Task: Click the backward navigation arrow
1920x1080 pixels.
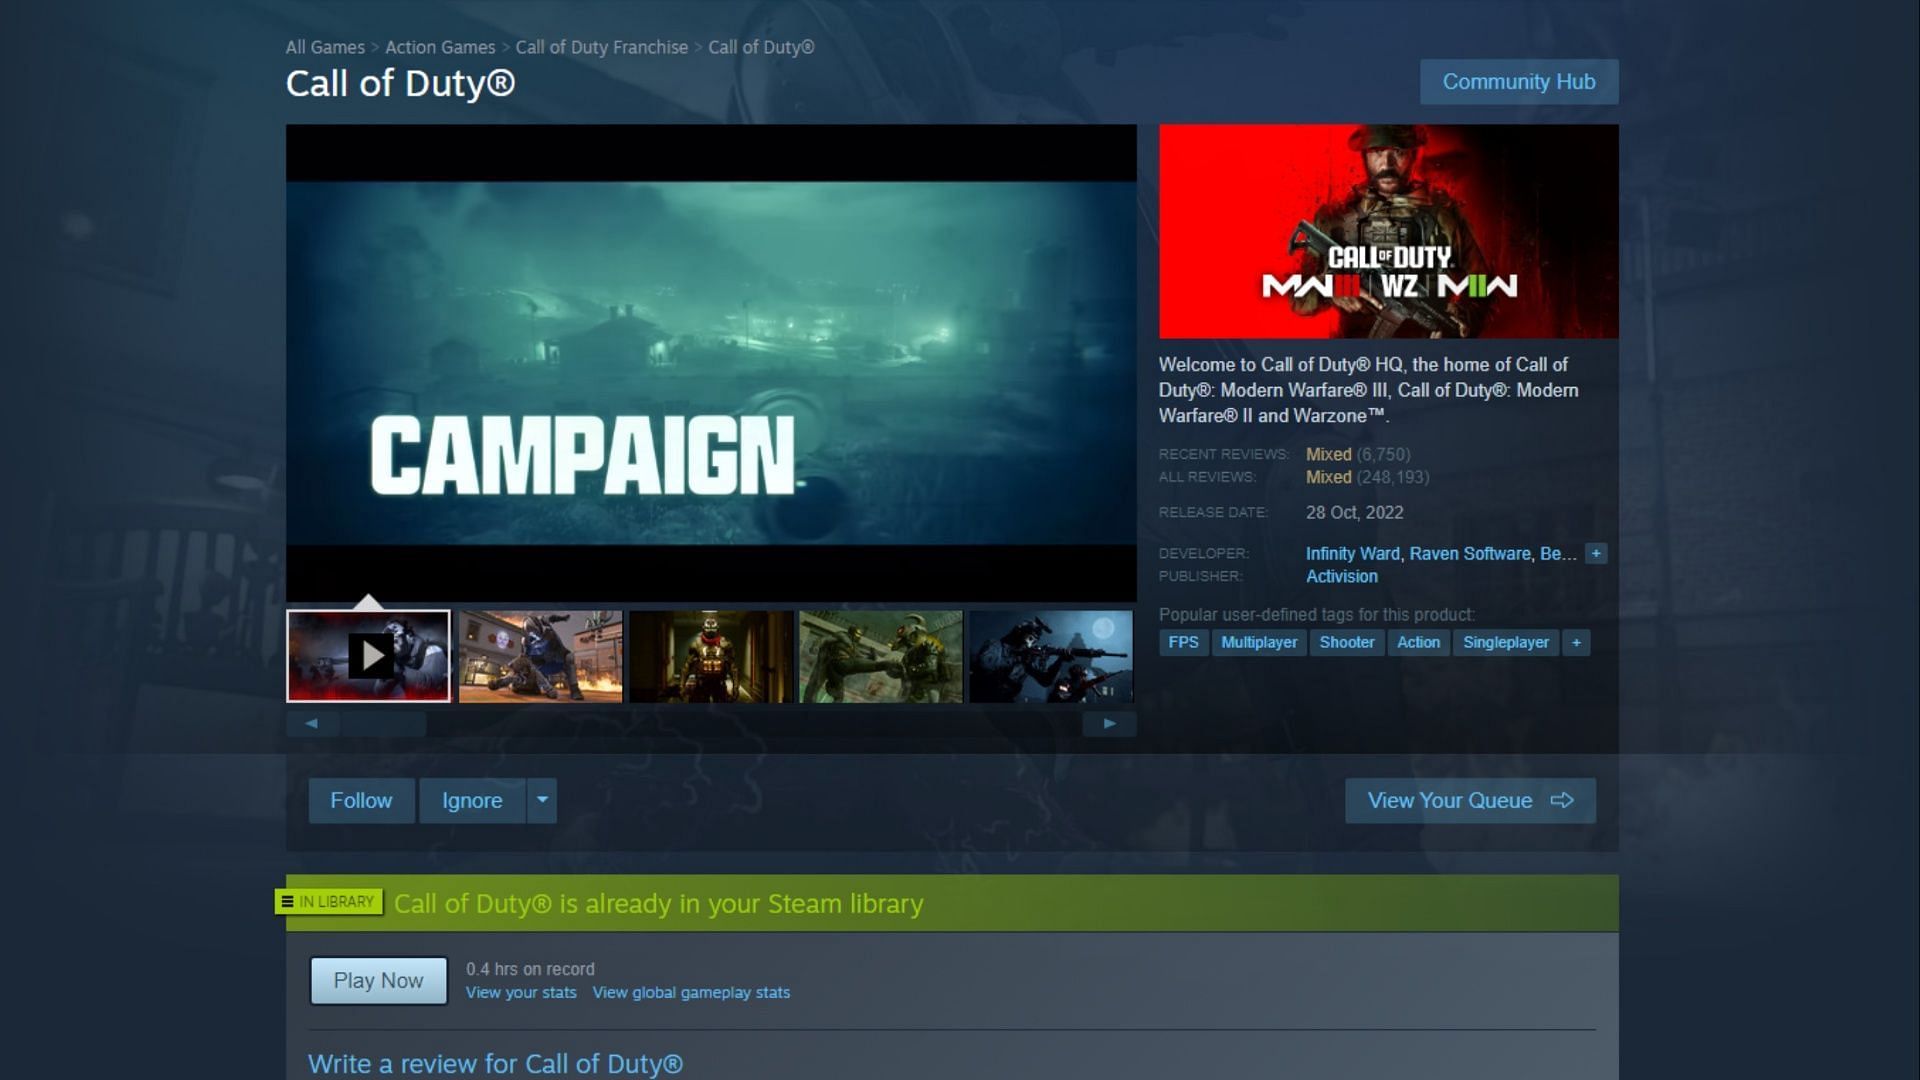Action: (x=309, y=723)
